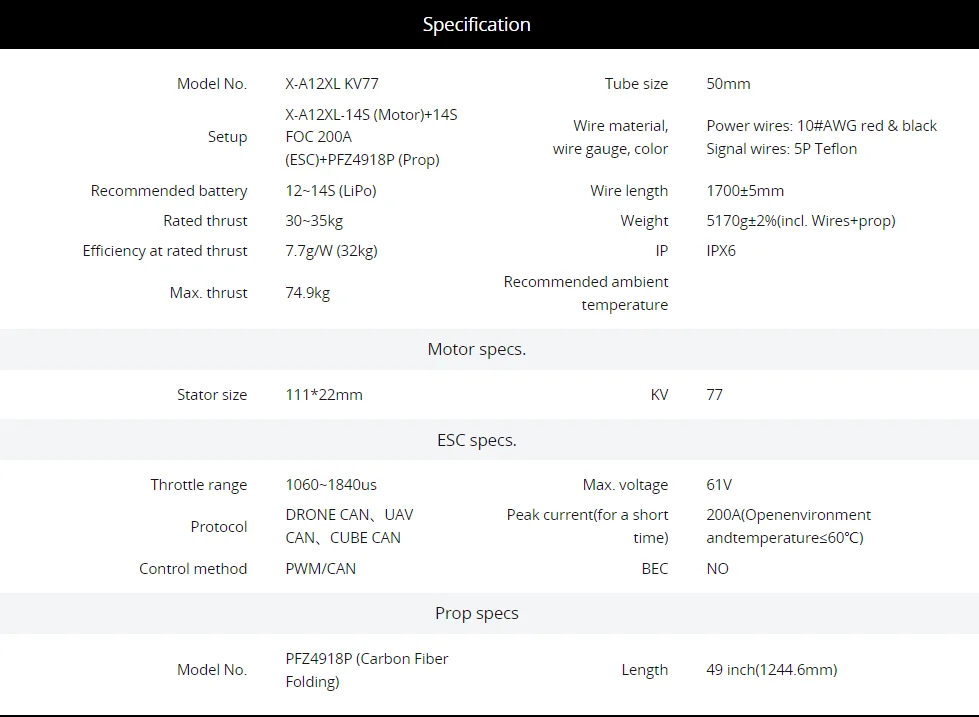Viewport: 979px width, 717px height.
Task: Click the Throttle range 1060~1840us value
Action: (331, 485)
